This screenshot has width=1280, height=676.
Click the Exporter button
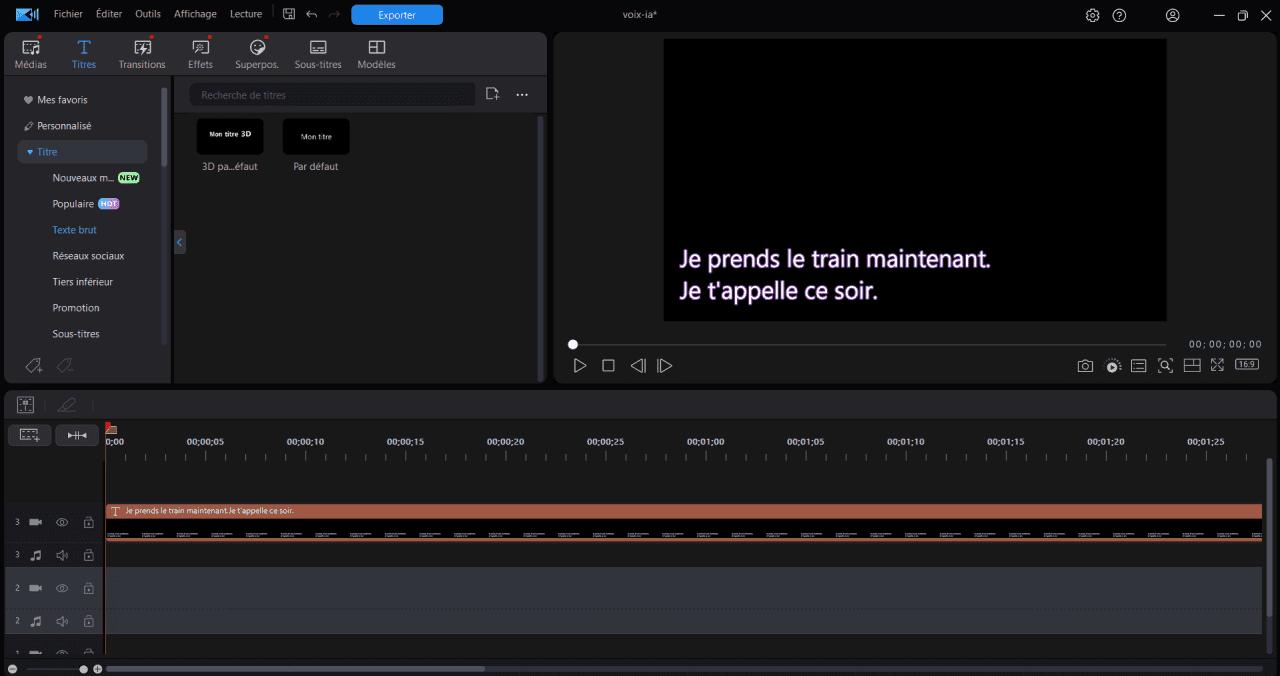pos(397,14)
